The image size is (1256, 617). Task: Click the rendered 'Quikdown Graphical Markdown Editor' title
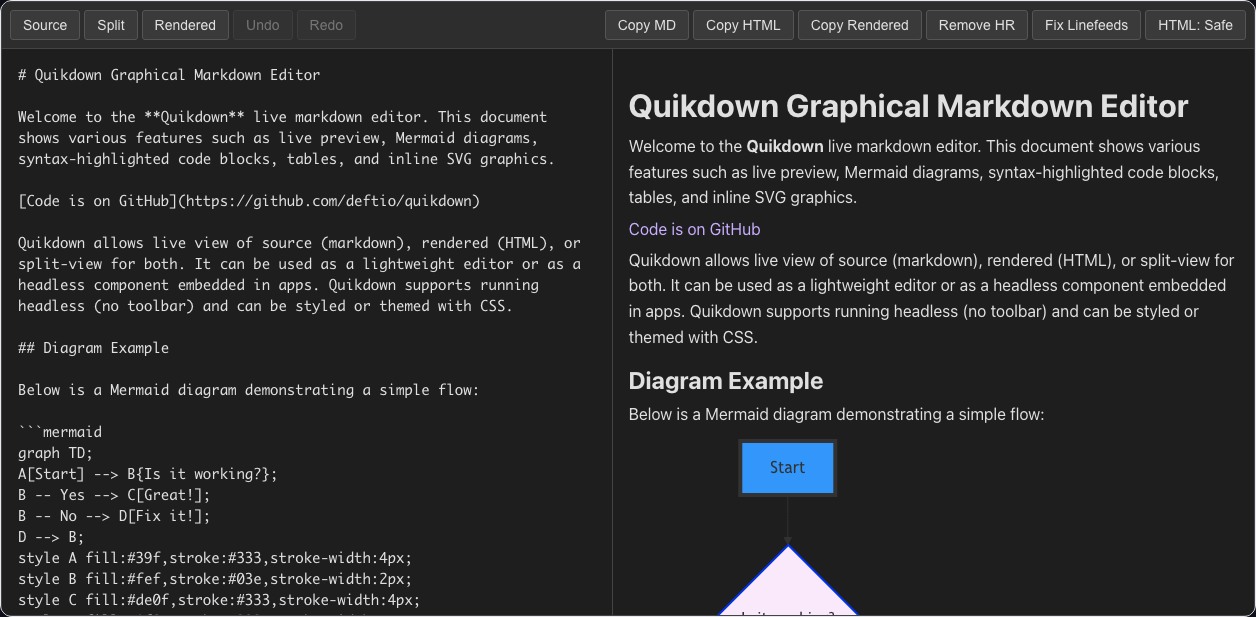[908, 106]
